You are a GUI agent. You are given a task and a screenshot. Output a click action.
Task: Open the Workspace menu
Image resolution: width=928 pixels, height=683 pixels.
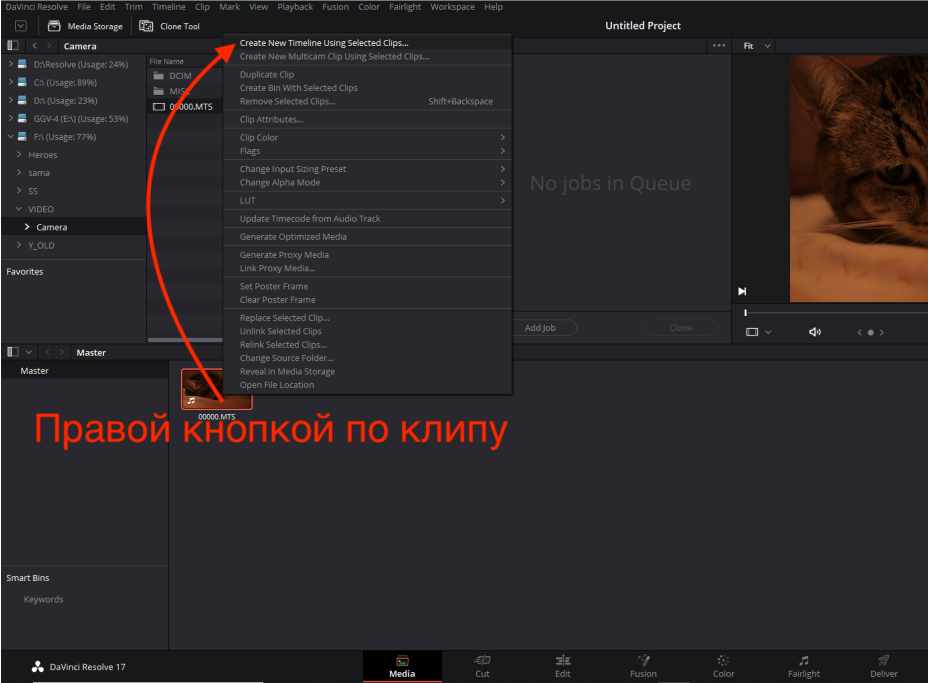452,7
